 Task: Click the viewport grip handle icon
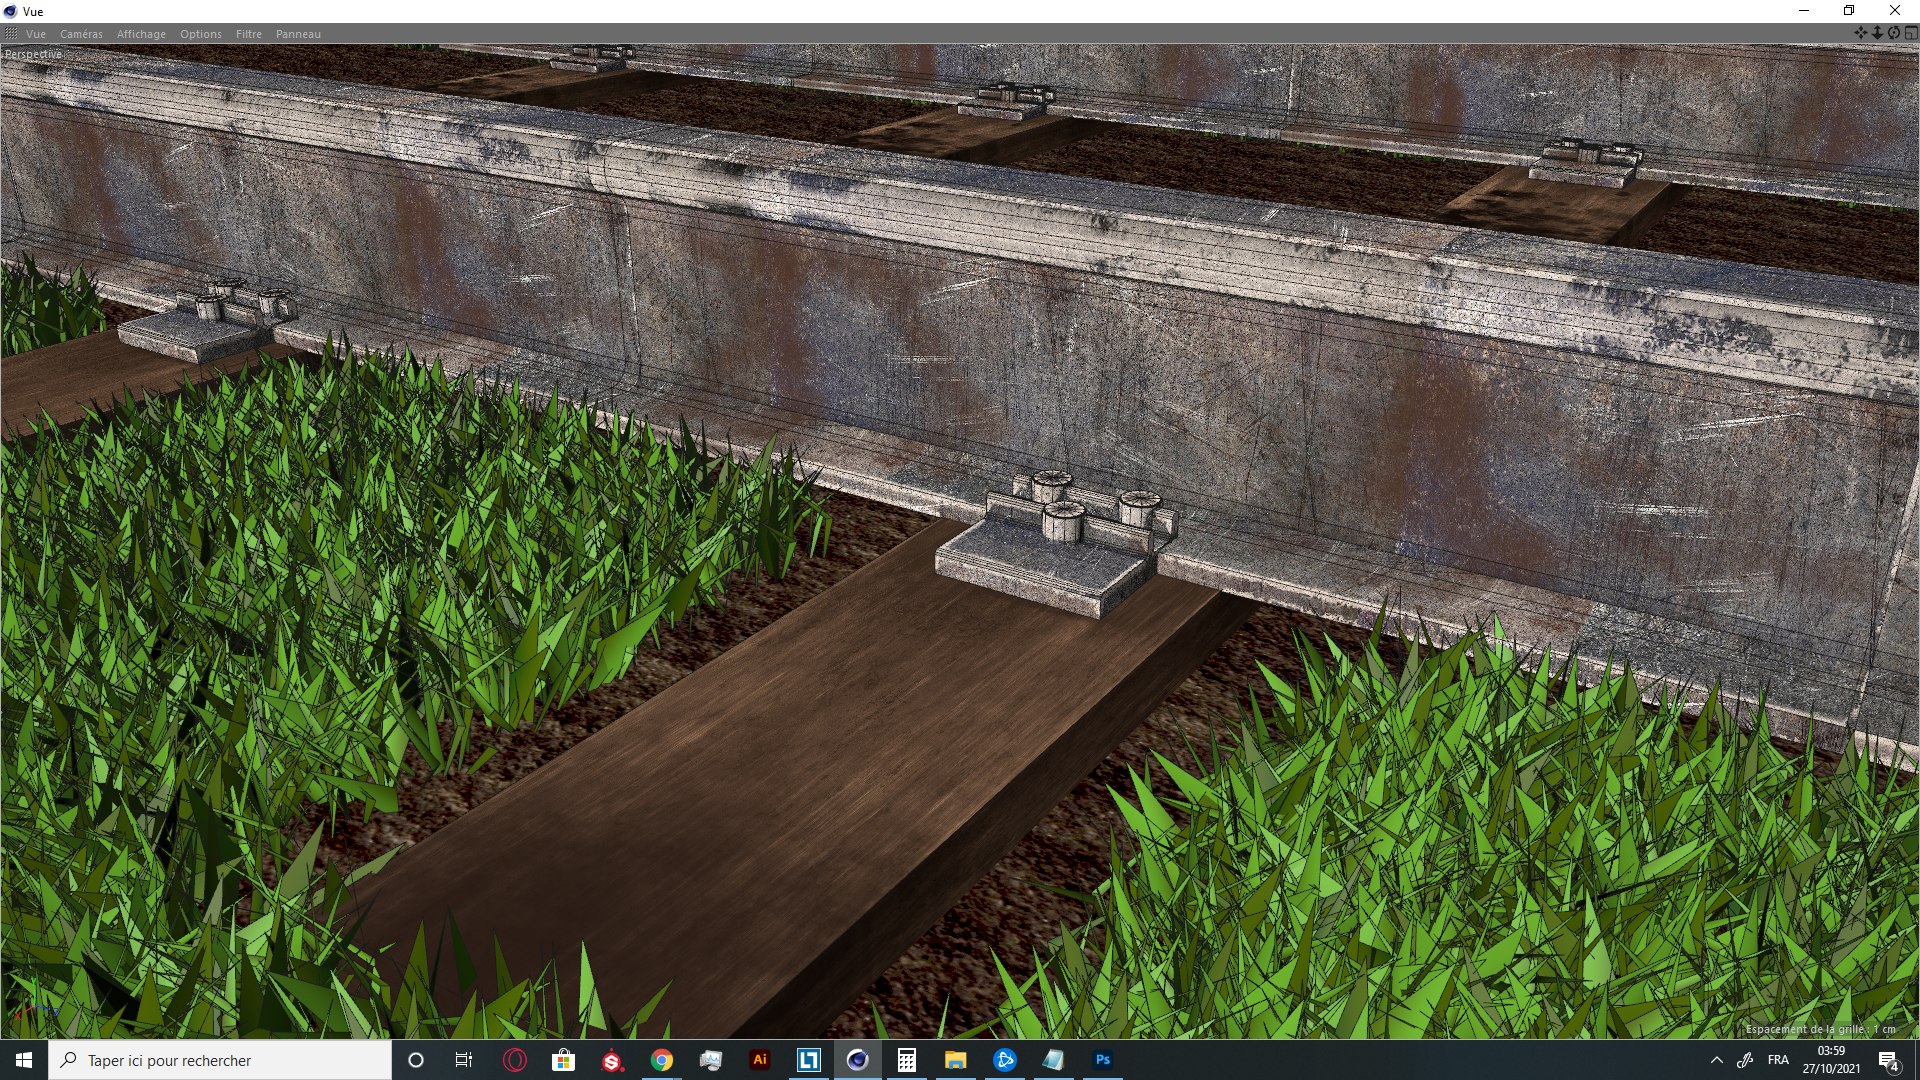[10, 34]
